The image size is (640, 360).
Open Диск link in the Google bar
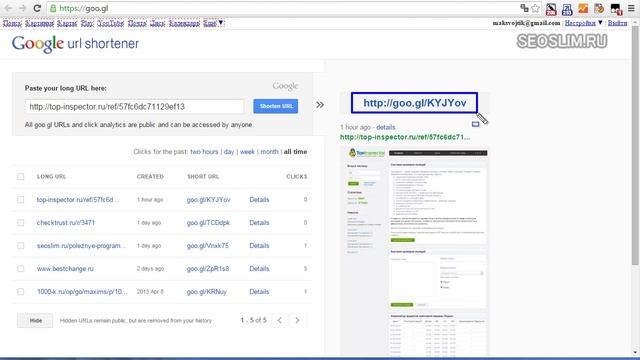[158, 23]
